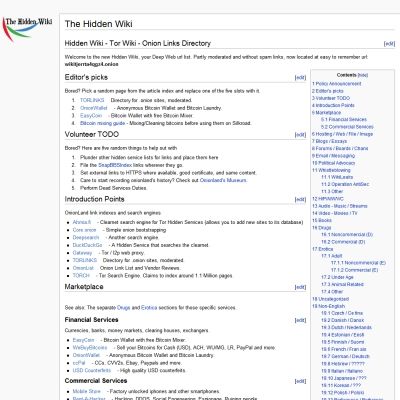Jump to 6 Hosting / Web / File / Image
The image size is (400, 400).
342,134
